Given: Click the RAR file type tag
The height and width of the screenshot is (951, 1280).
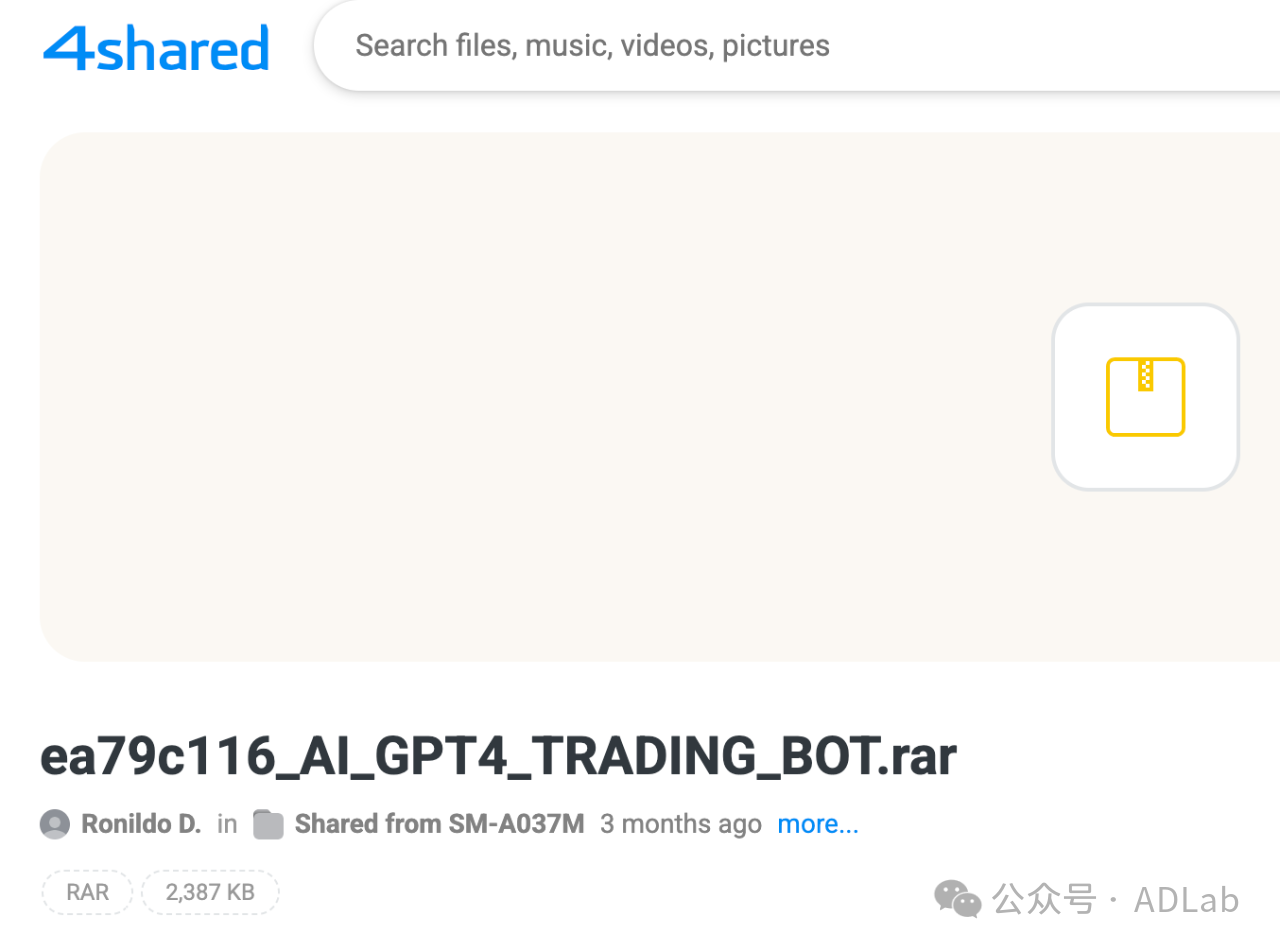Looking at the screenshot, I should (87, 892).
